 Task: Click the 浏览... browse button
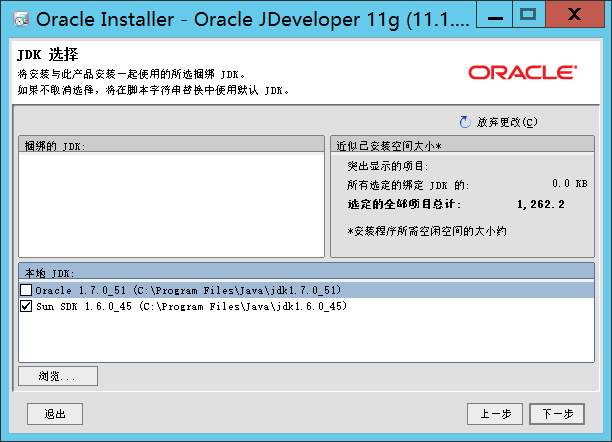58,376
